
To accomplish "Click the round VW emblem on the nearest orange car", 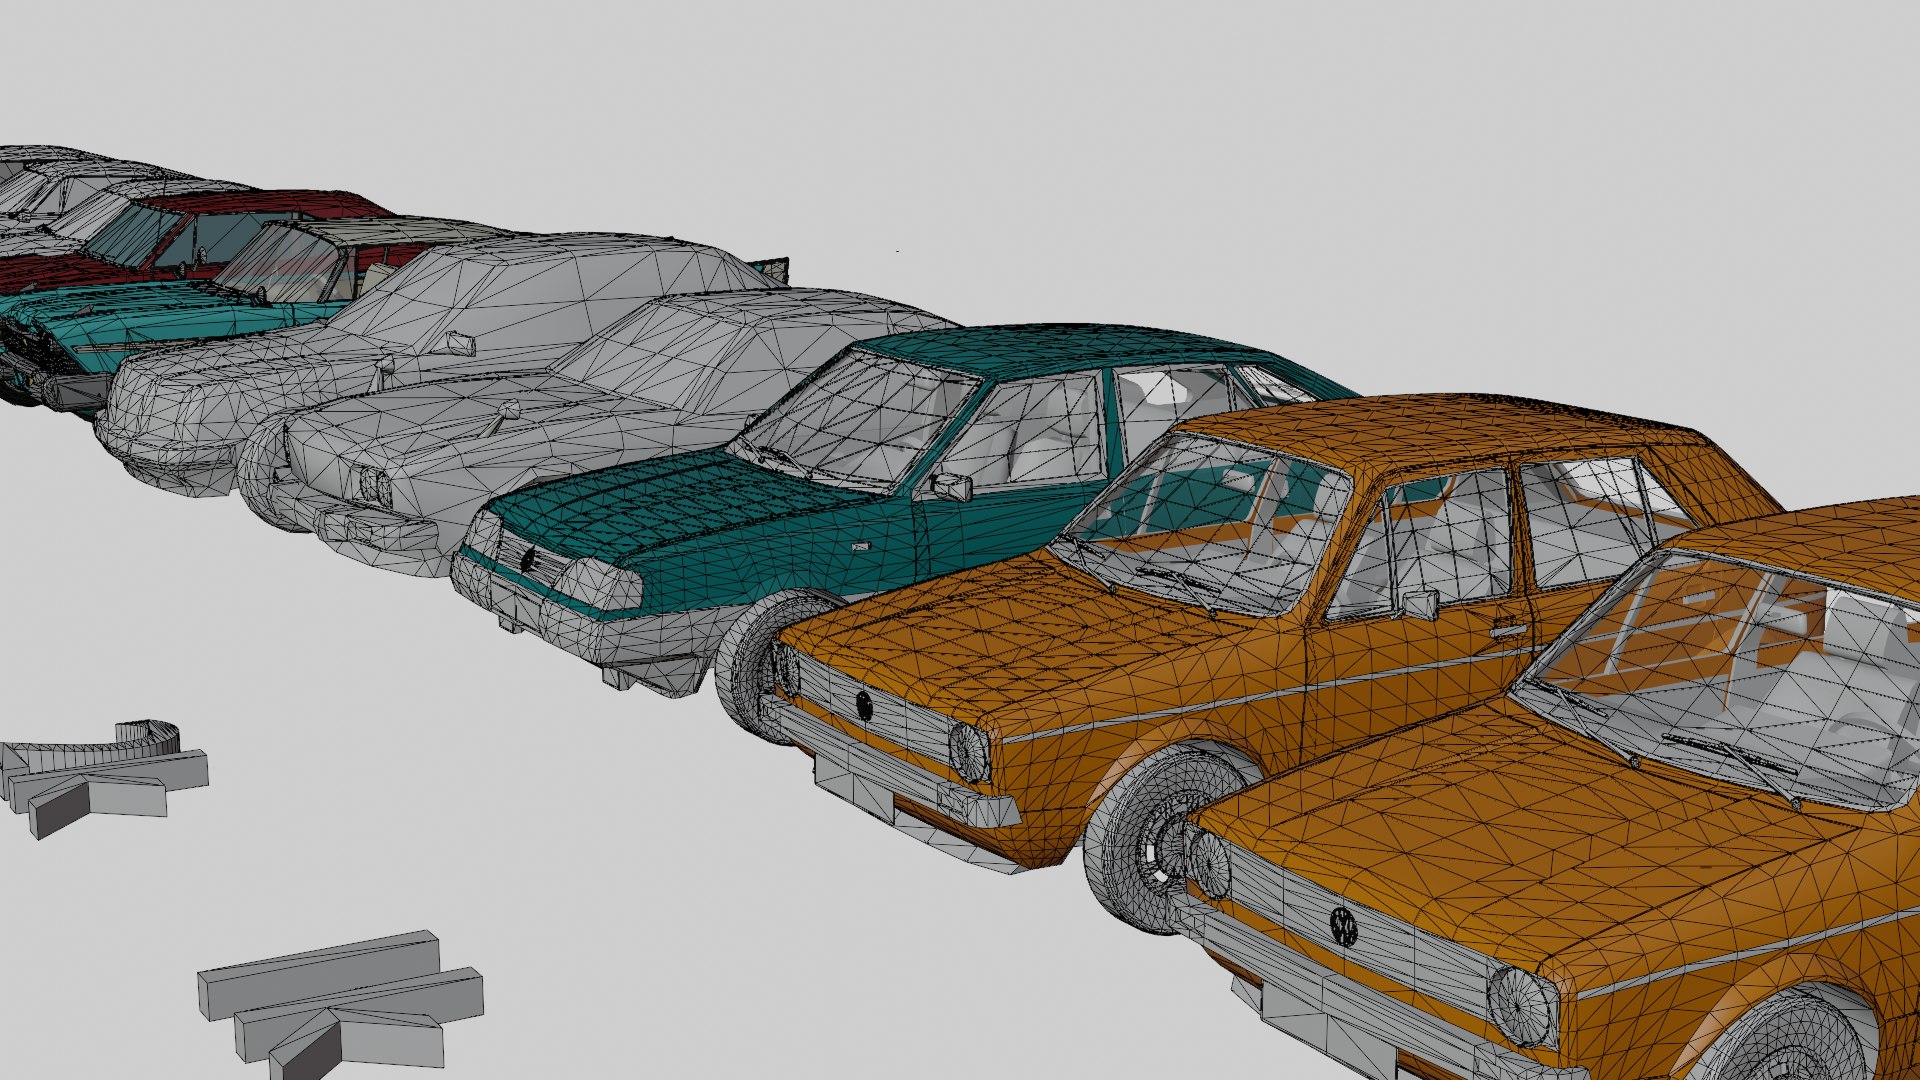I will click(x=1343, y=926).
